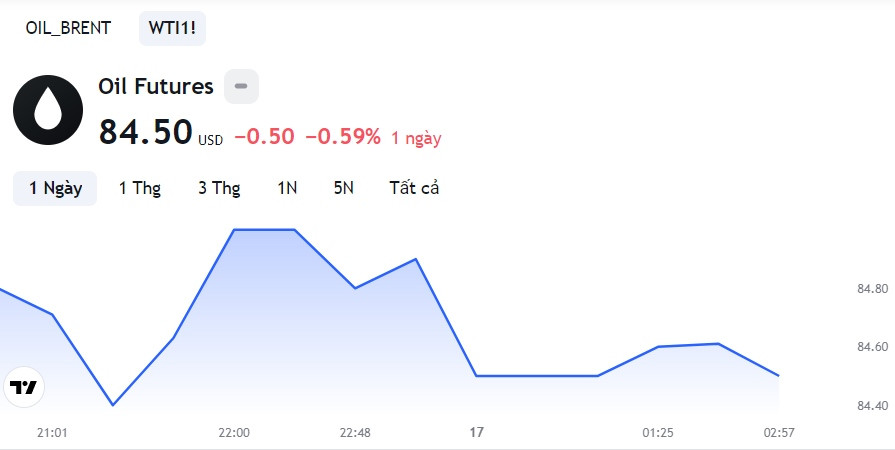Choose the 1 Thg range
This screenshot has height=450, width=895.
point(140,188)
